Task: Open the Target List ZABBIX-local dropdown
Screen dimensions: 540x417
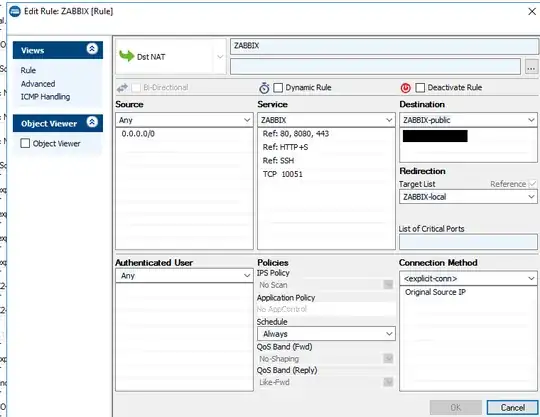Action: [x=468, y=197]
